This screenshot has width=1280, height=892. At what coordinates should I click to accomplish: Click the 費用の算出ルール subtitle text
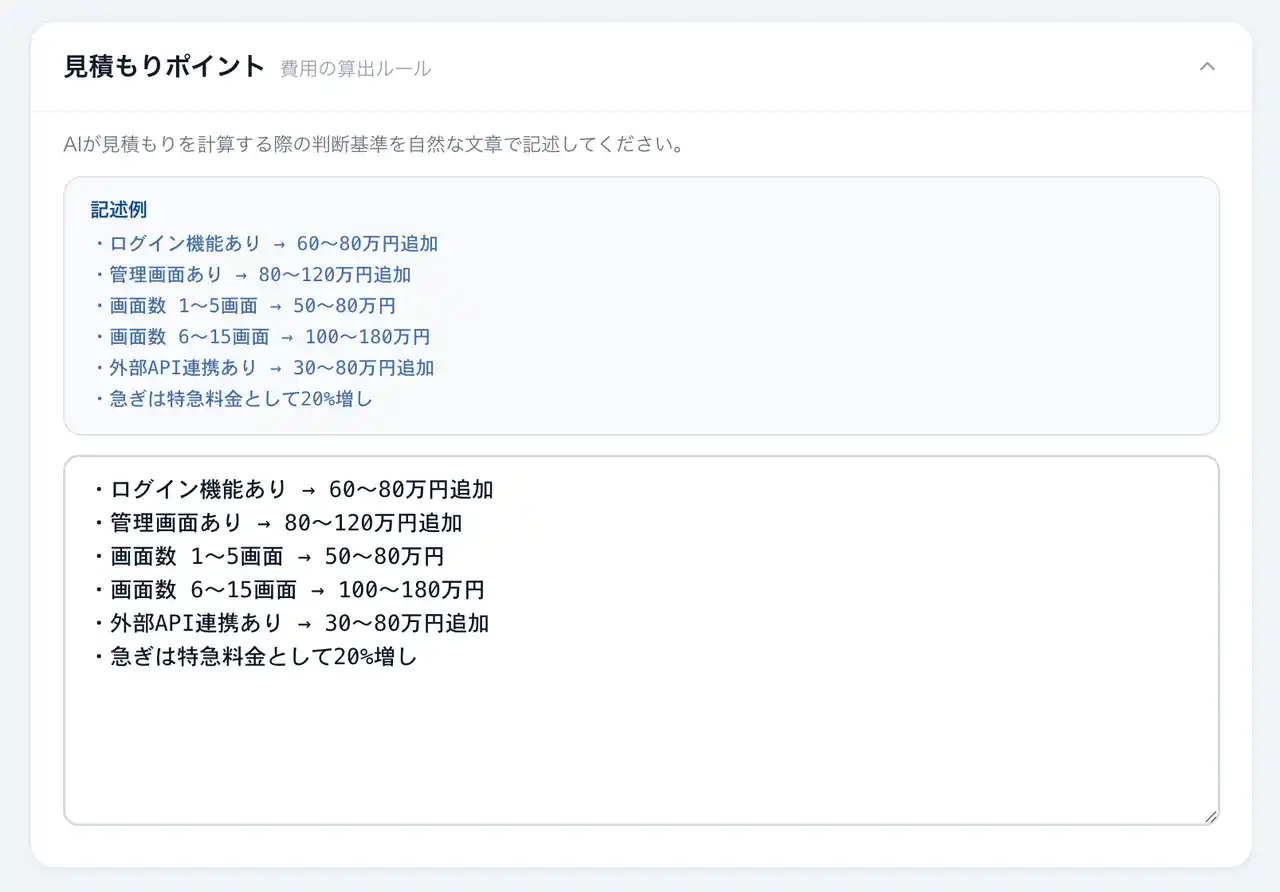[x=355, y=69]
